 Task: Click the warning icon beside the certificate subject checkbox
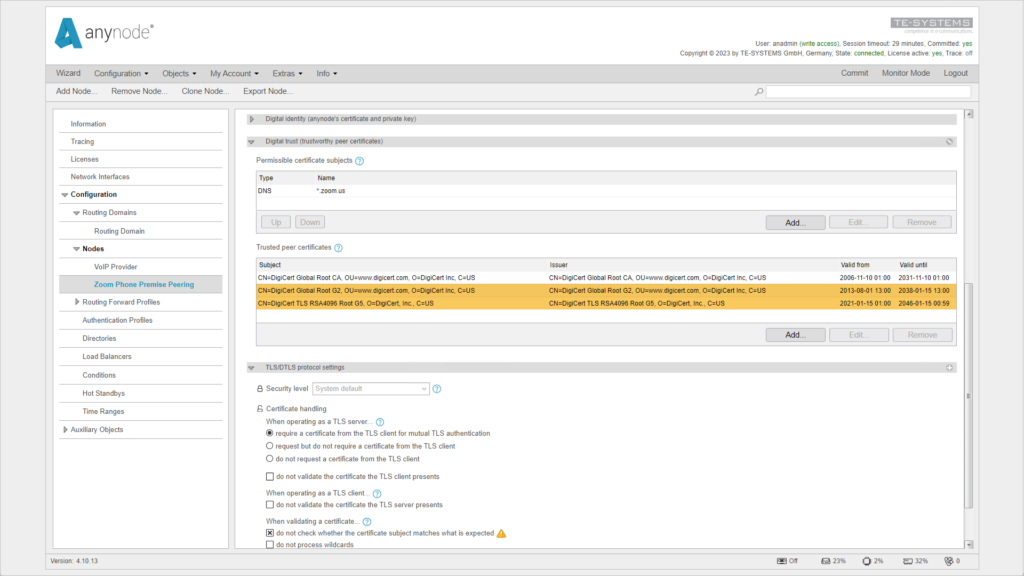point(502,533)
